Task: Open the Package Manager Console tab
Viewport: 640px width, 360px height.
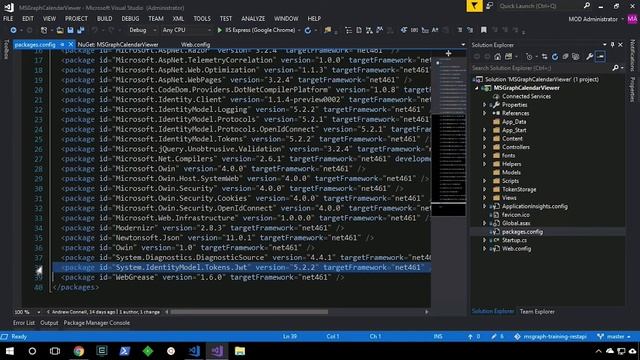Action: tap(97, 323)
